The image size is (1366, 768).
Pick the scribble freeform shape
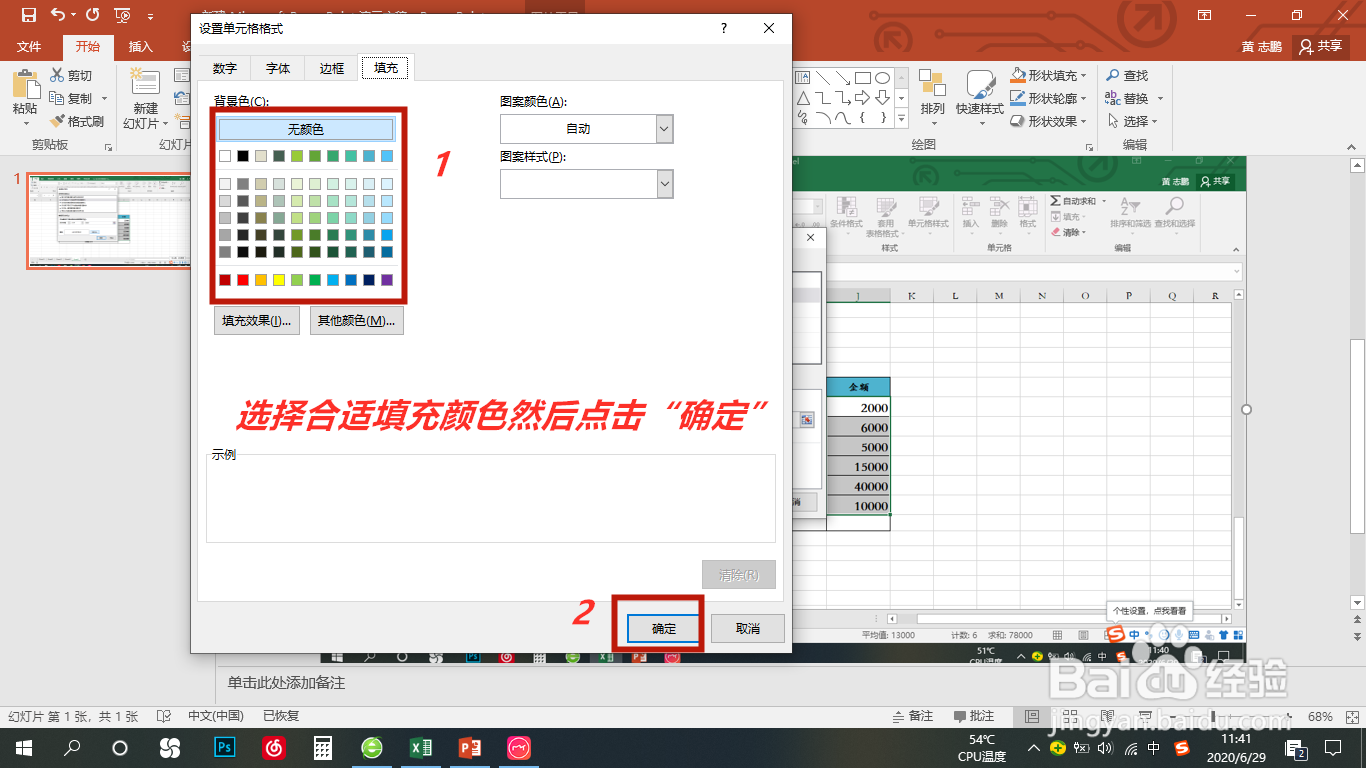pyautogui.click(x=802, y=118)
